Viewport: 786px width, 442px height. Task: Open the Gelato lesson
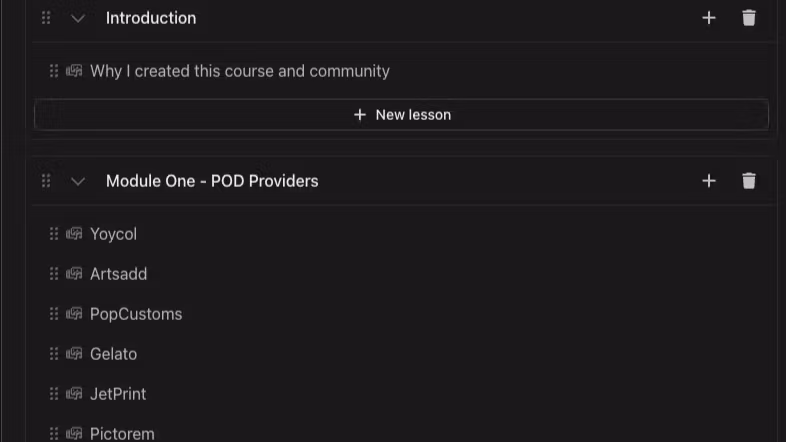pyautogui.click(x=113, y=354)
